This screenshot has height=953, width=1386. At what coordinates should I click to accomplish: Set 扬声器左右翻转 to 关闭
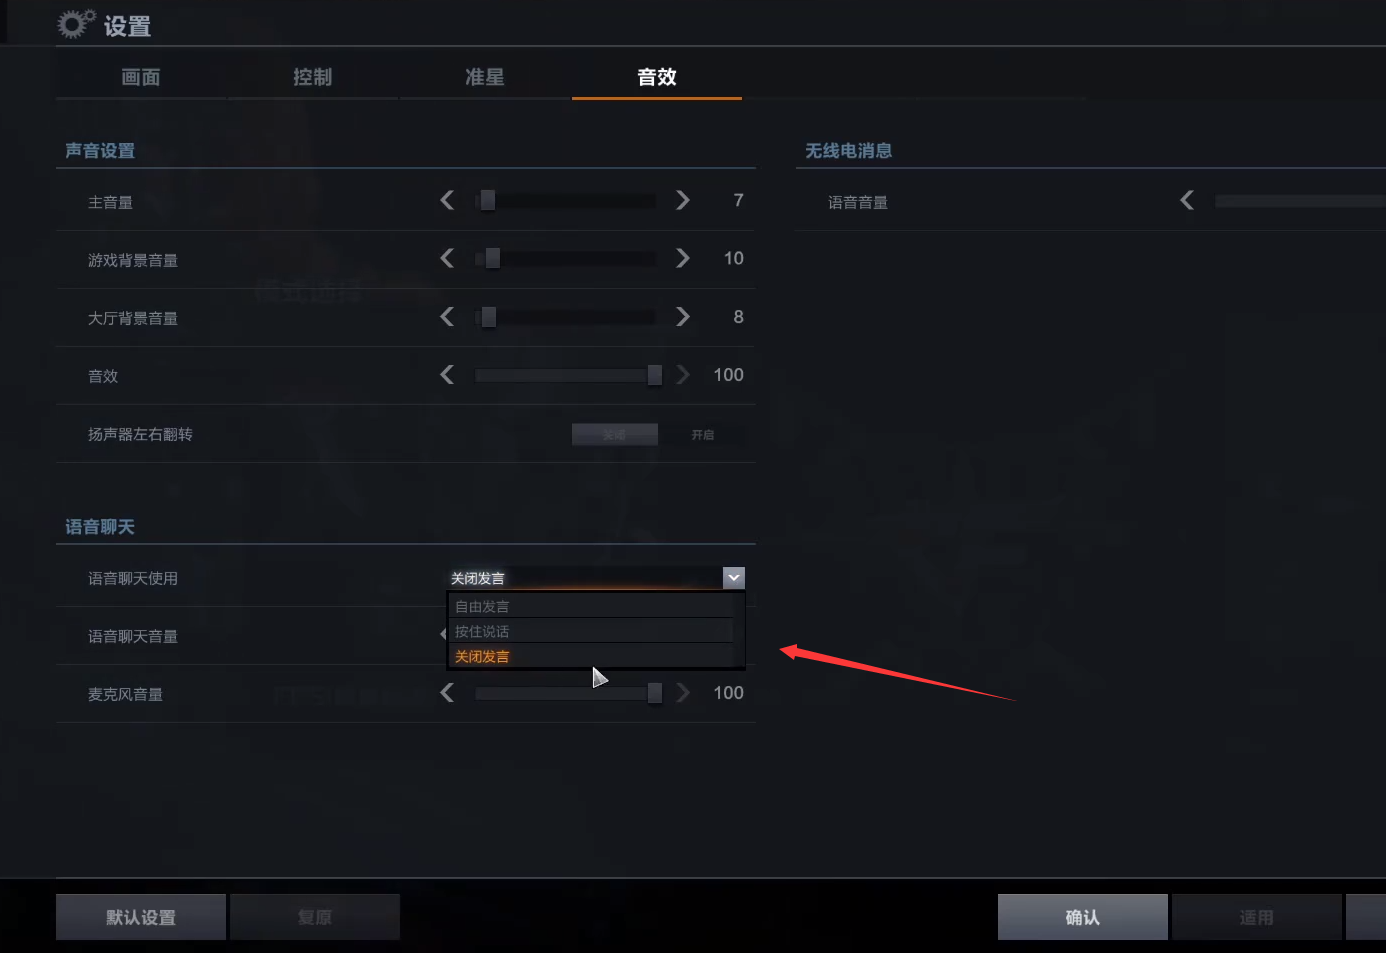[614, 434]
